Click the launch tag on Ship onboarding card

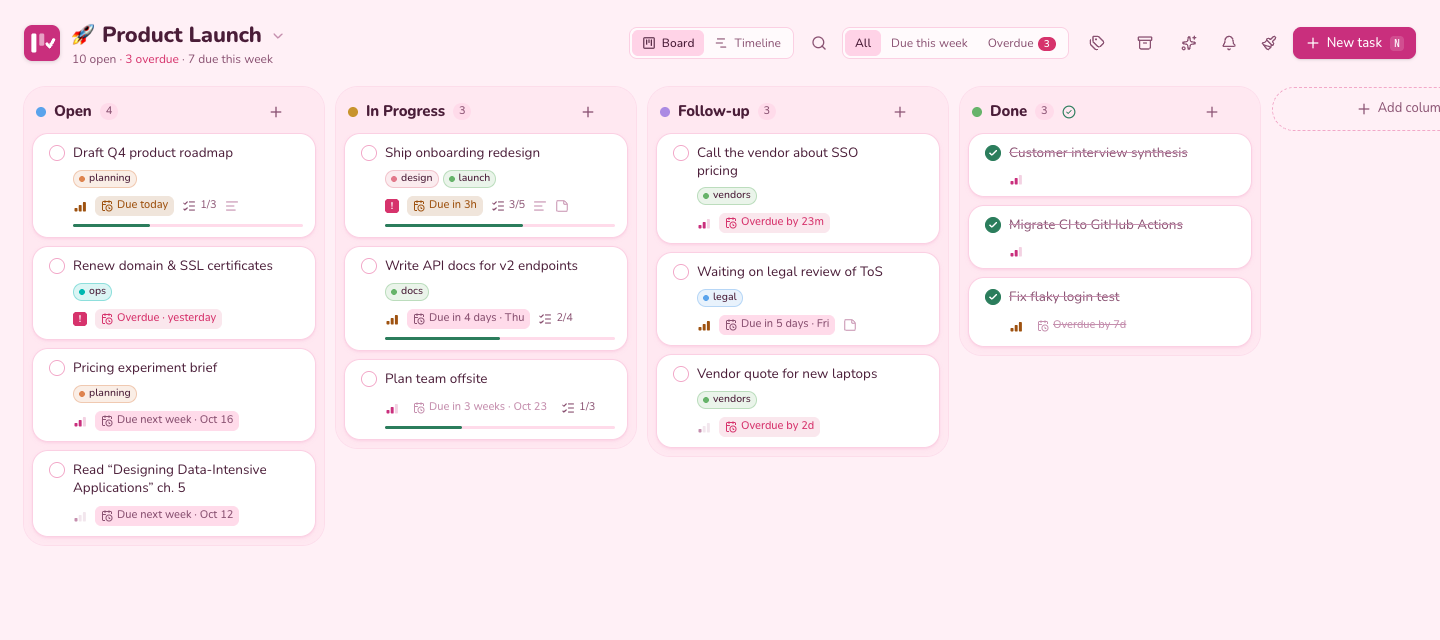(469, 179)
